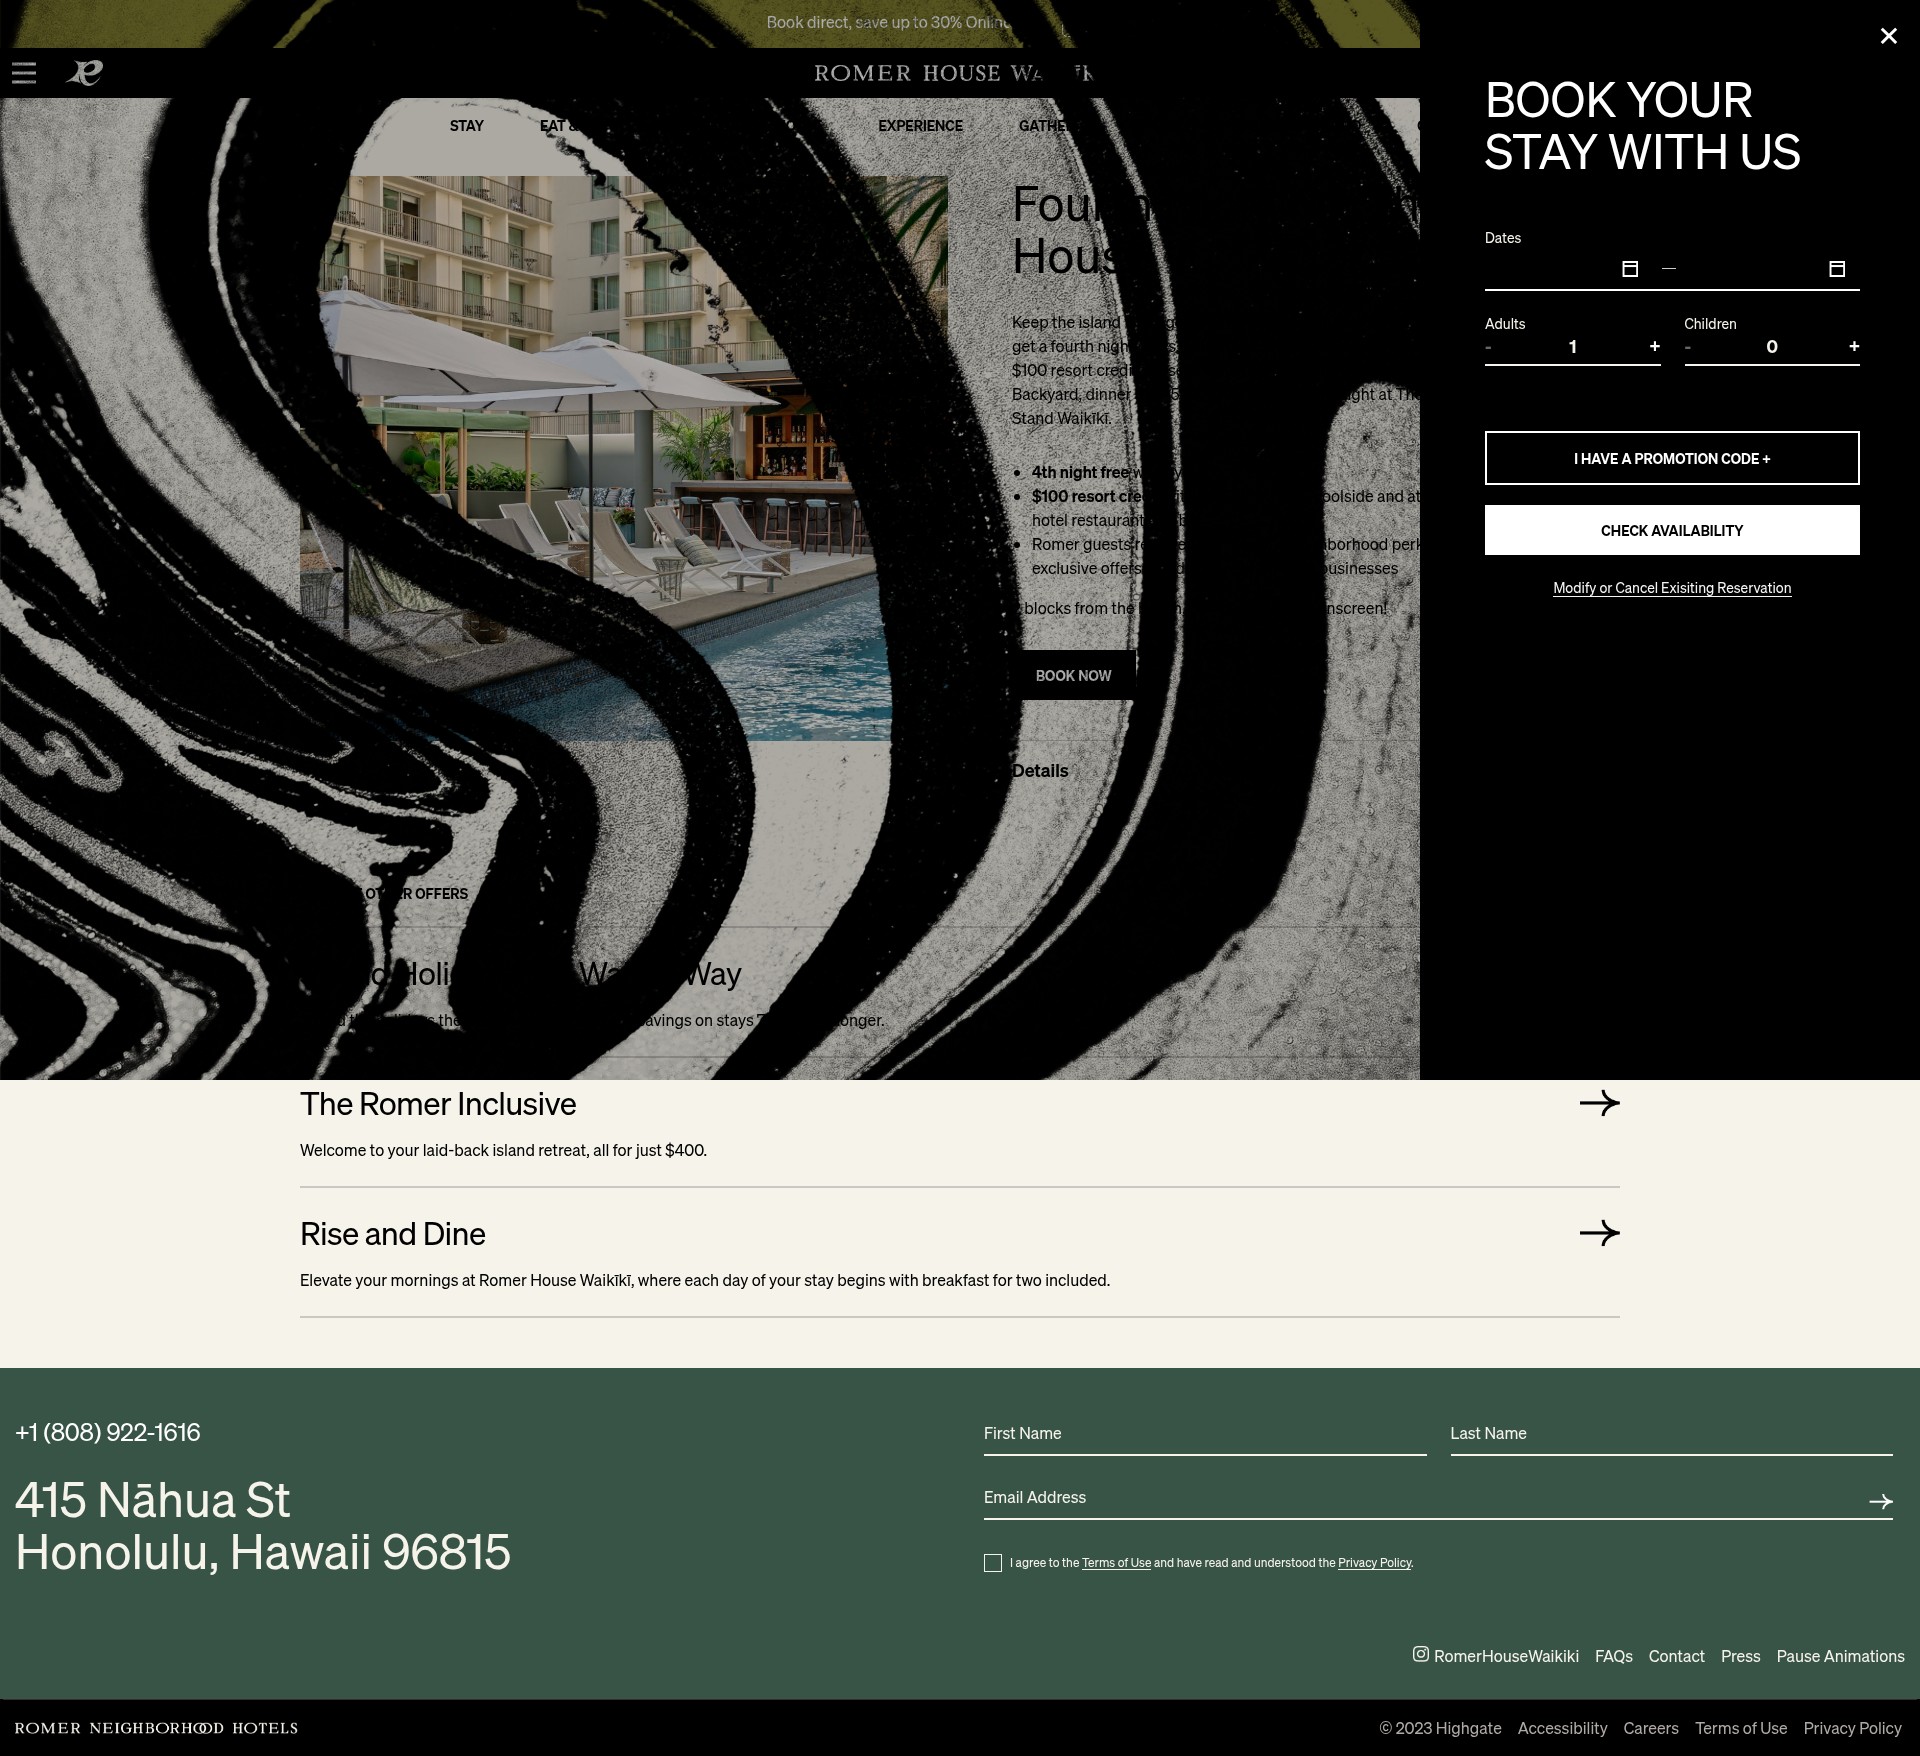The height and width of the screenshot is (1756, 1920).
Task: Open the RomerHouseWaikiki Instagram icon
Action: click(1420, 1654)
